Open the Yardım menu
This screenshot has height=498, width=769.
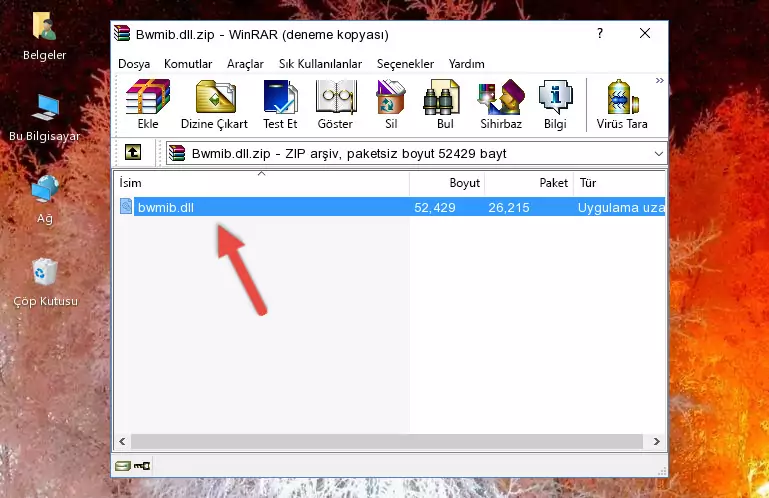point(466,64)
